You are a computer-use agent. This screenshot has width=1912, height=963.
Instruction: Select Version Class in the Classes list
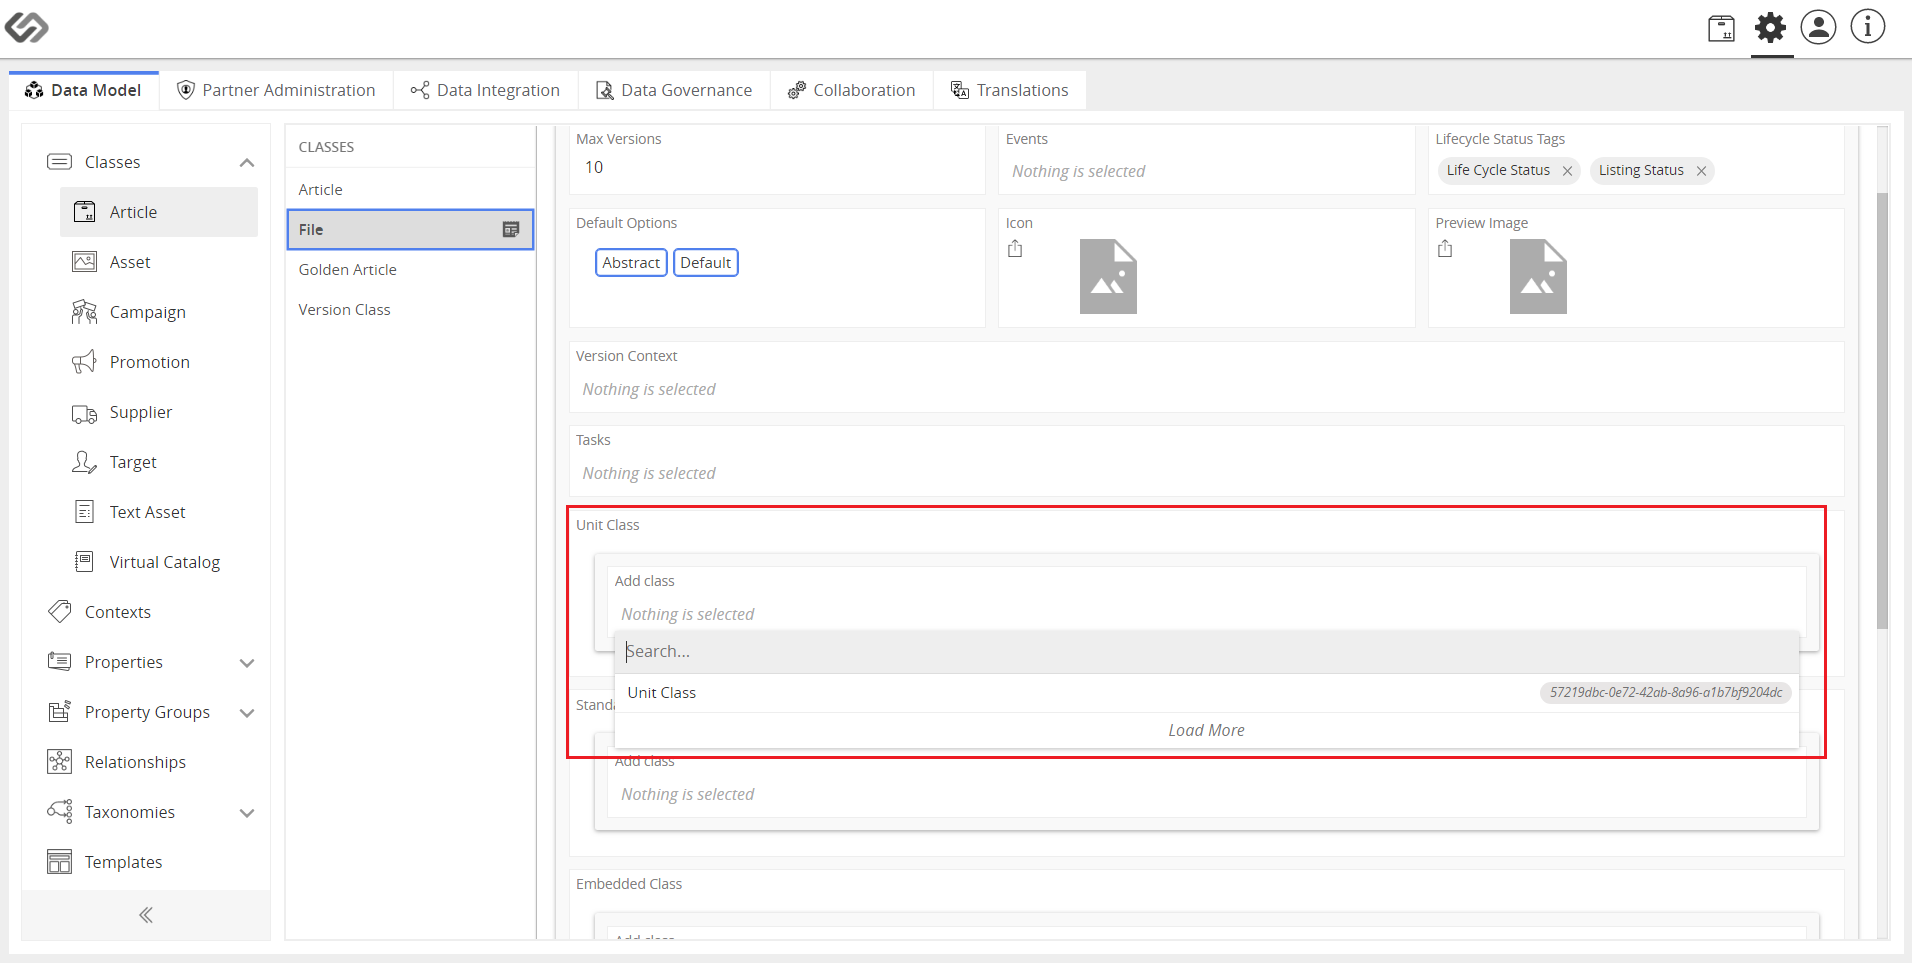tap(410, 310)
